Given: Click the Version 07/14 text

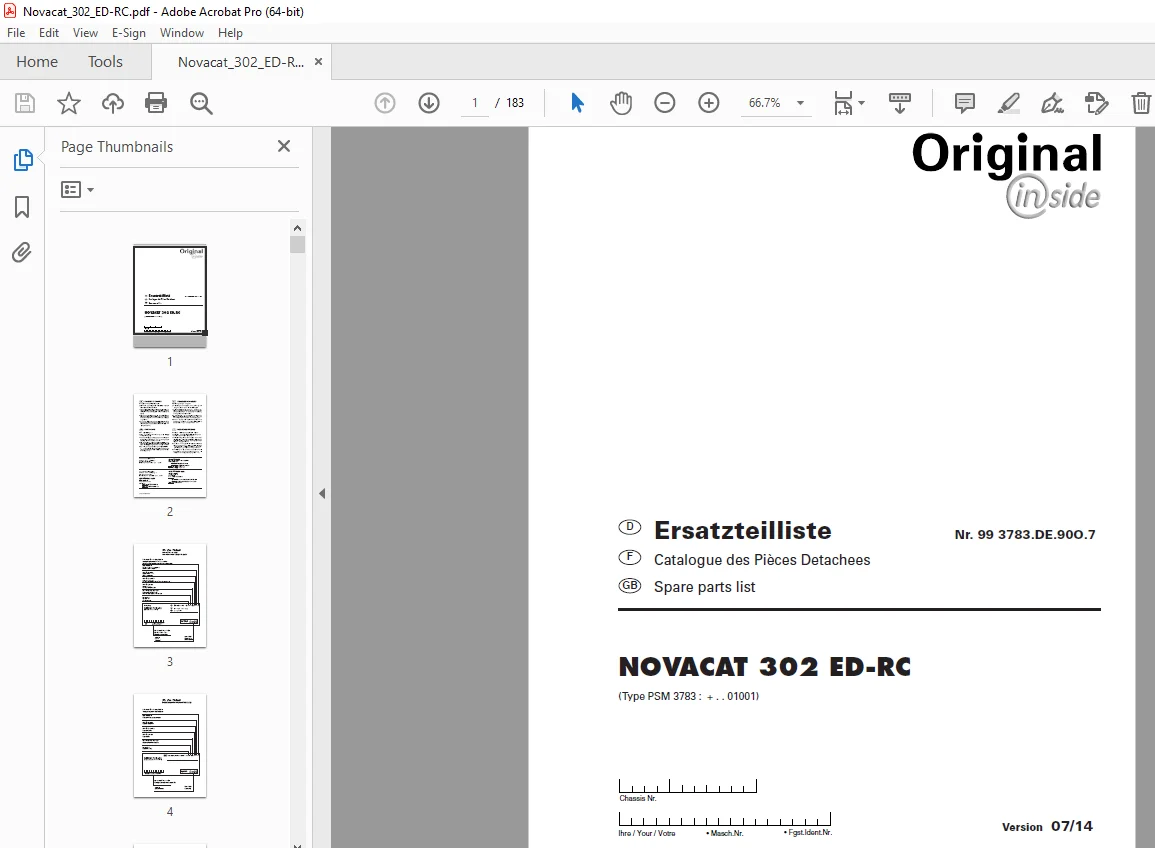Looking at the screenshot, I should click(x=1047, y=827).
